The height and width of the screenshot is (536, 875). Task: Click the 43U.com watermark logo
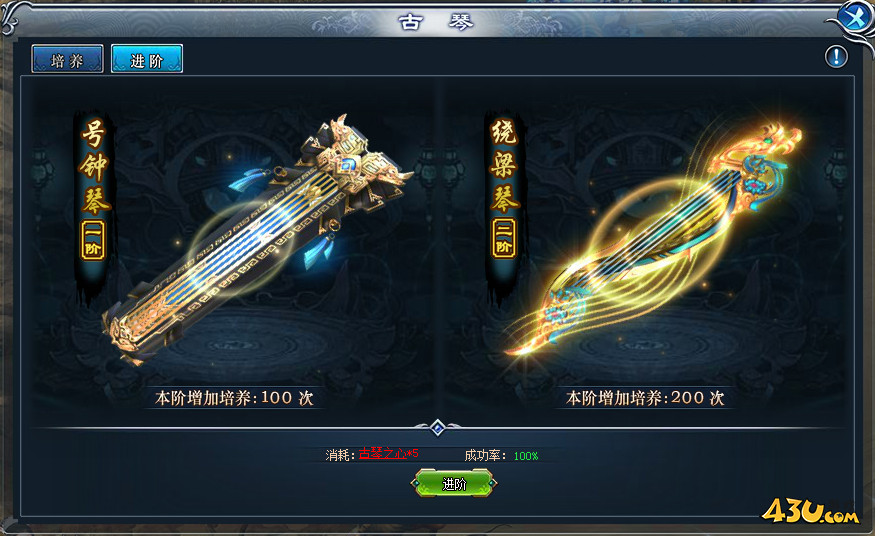coord(810,510)
